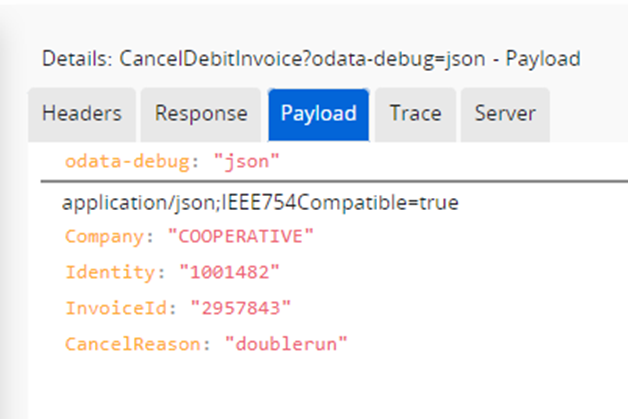Select the odata-debug parameter key
Viewport: 628px width, 419px height.
[127, 162]
